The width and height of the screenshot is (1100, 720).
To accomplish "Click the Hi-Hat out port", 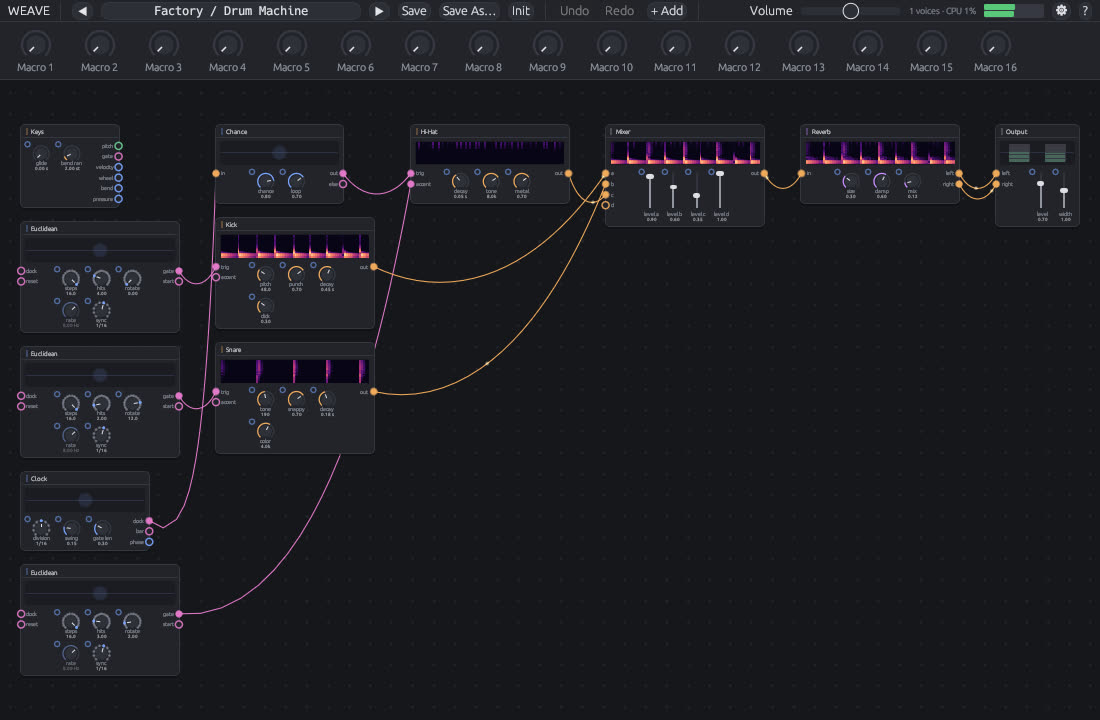I will pyautogui.click(x=568, y=173).
